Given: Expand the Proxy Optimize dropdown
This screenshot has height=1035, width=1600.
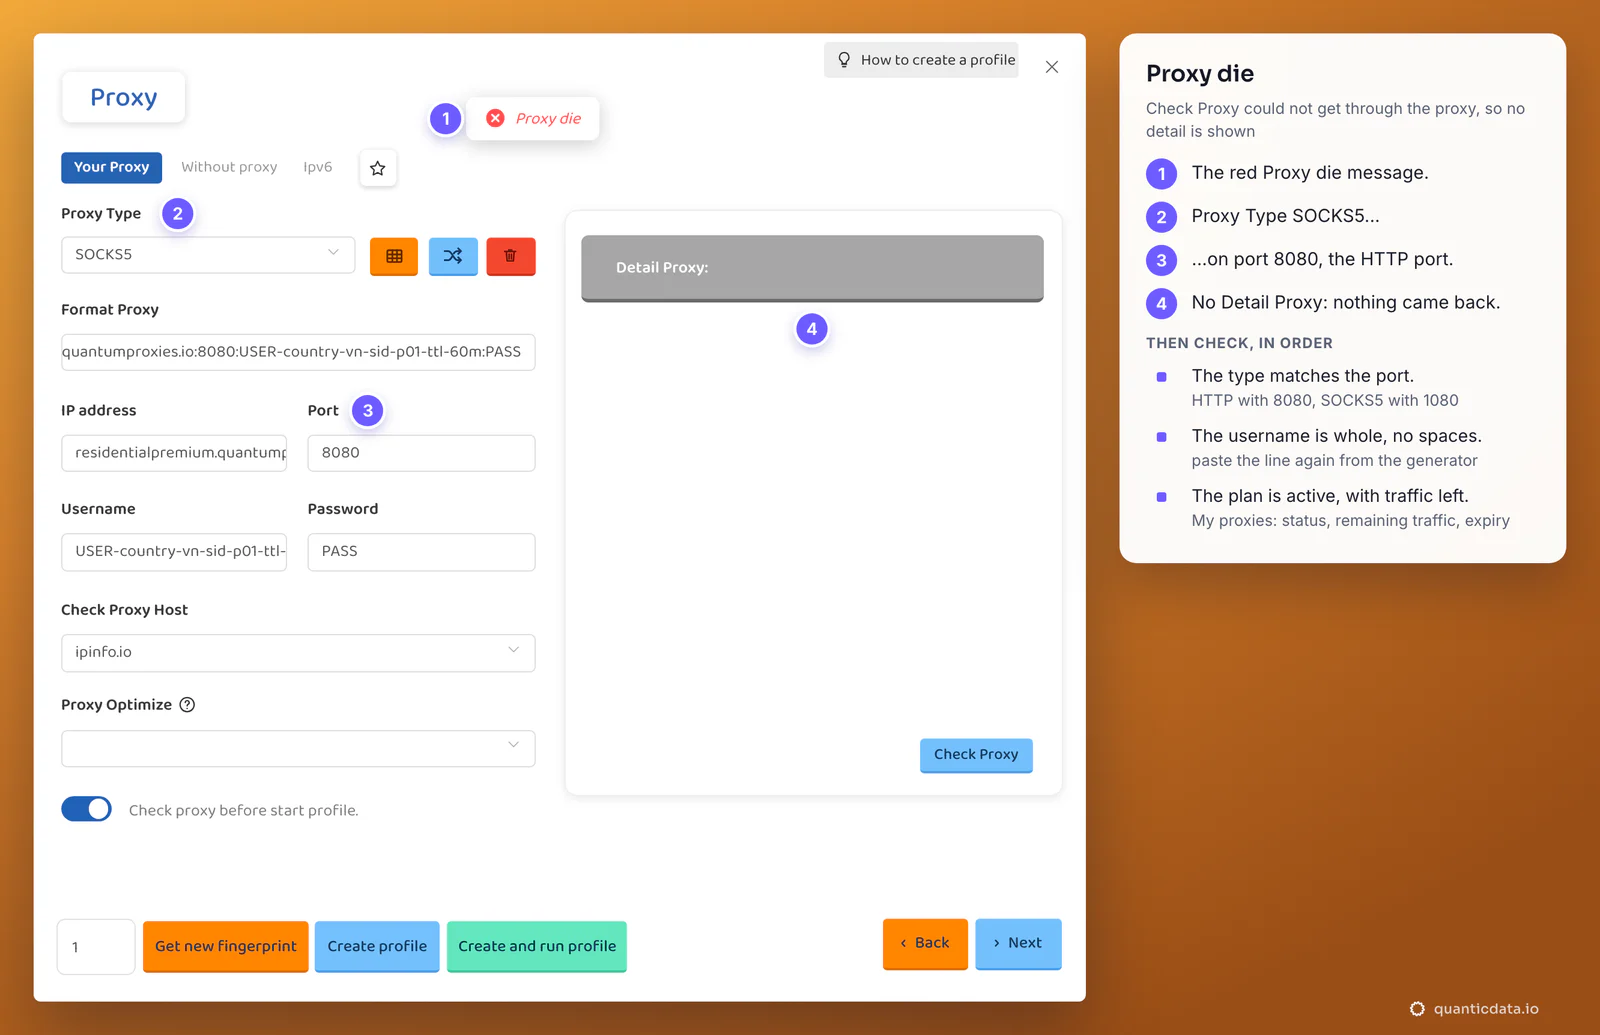Looking at the screenshot, I should point(298,748).
